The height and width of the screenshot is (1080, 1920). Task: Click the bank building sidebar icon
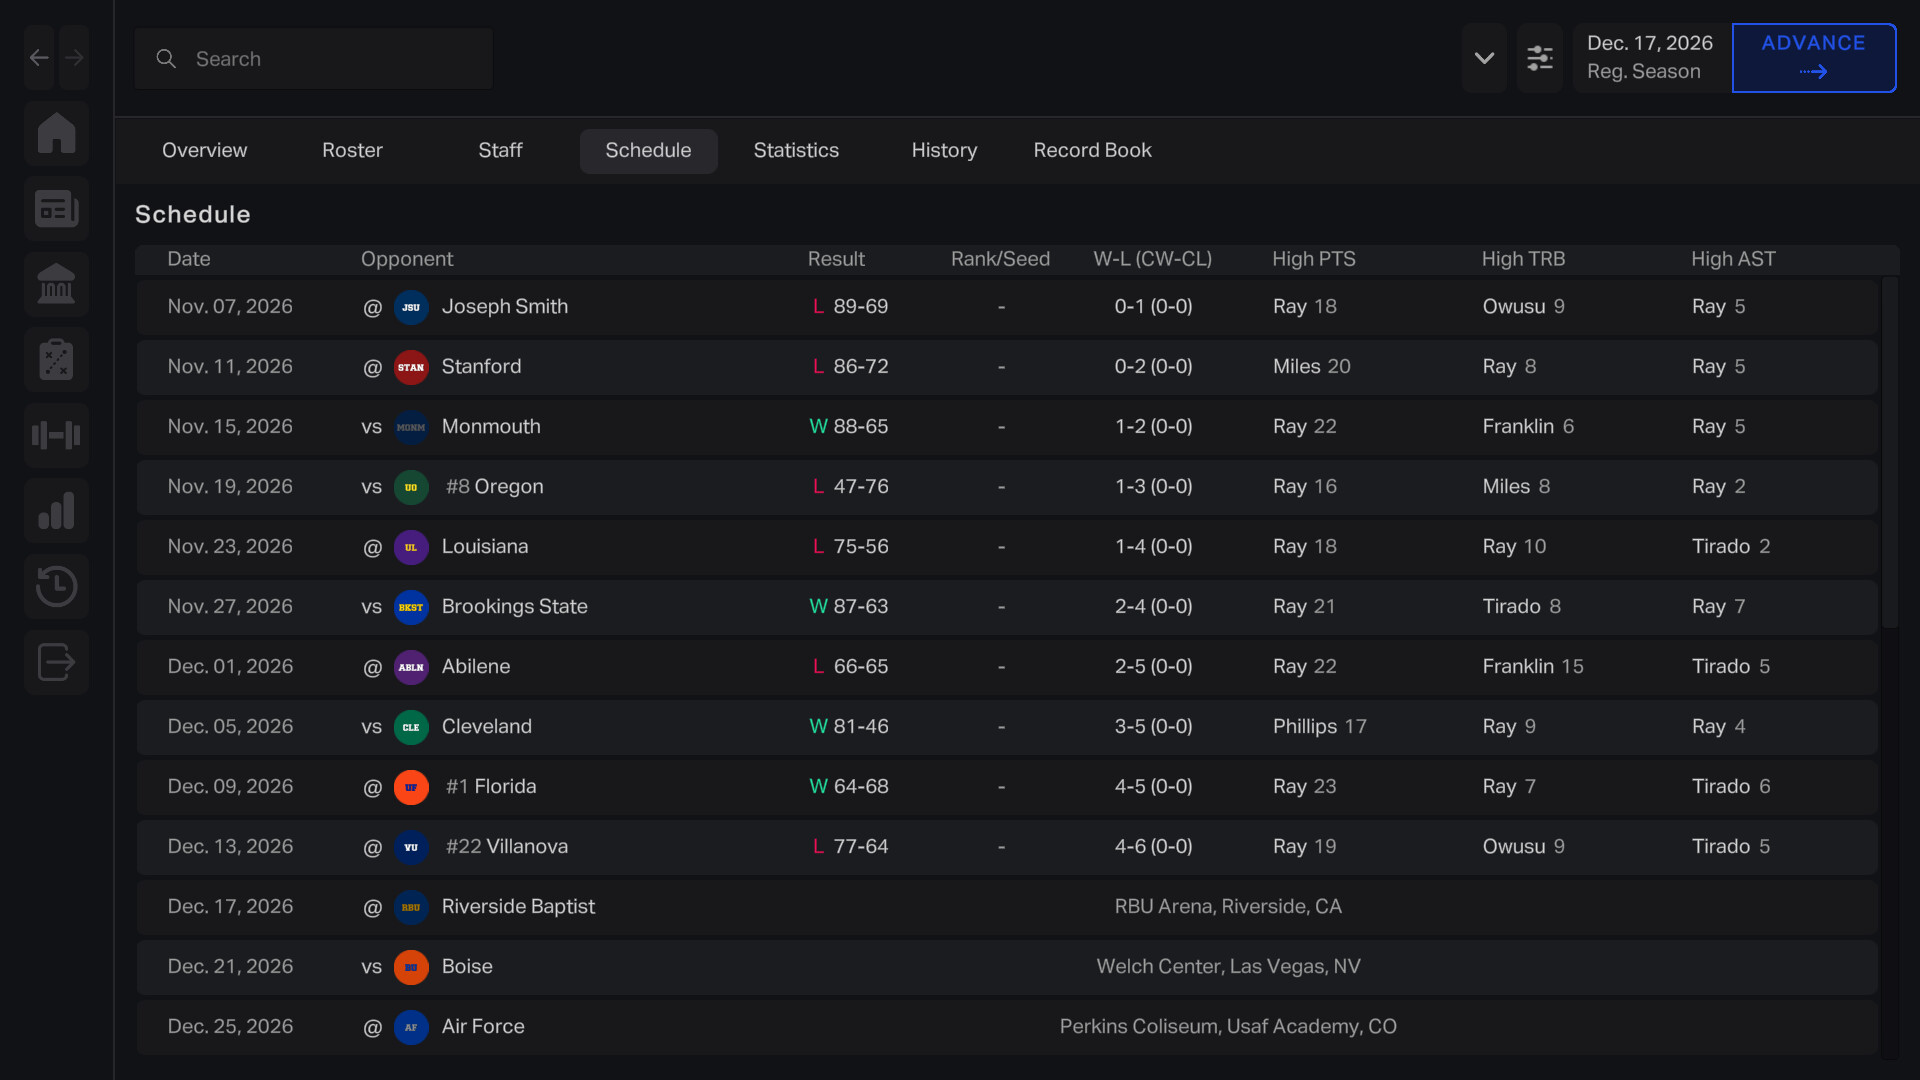pos(56,284)
